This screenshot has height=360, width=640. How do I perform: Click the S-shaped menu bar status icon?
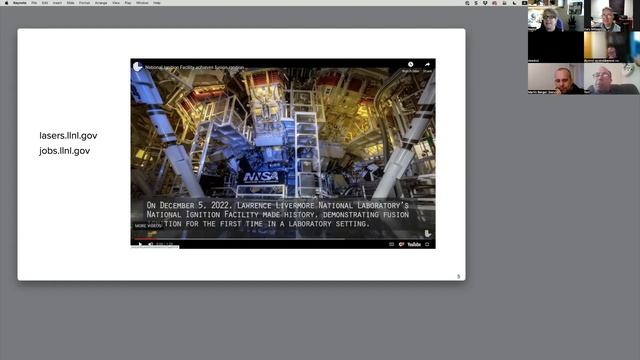click(x=476, y=3)
